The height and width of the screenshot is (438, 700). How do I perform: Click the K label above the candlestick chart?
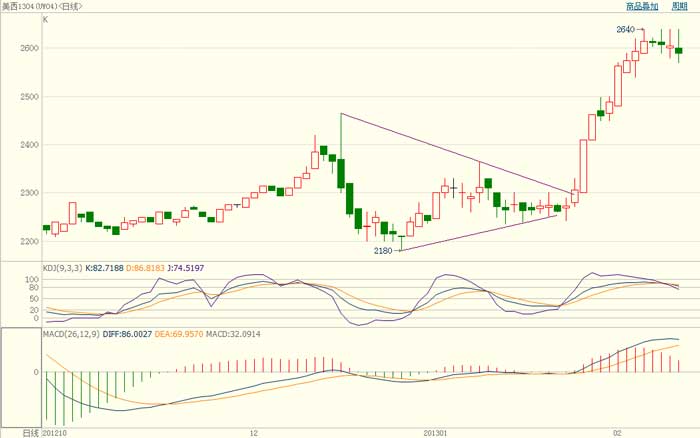click(x=45, y=20)
